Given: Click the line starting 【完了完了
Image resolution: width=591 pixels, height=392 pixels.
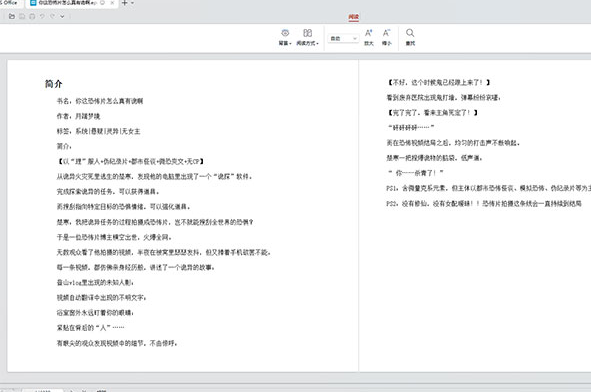Looking at the screenshot, I should 433,112.
